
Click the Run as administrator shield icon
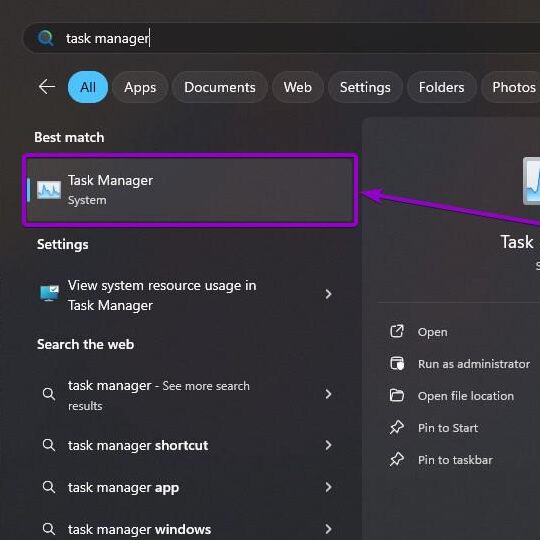(x=397, y=363)
